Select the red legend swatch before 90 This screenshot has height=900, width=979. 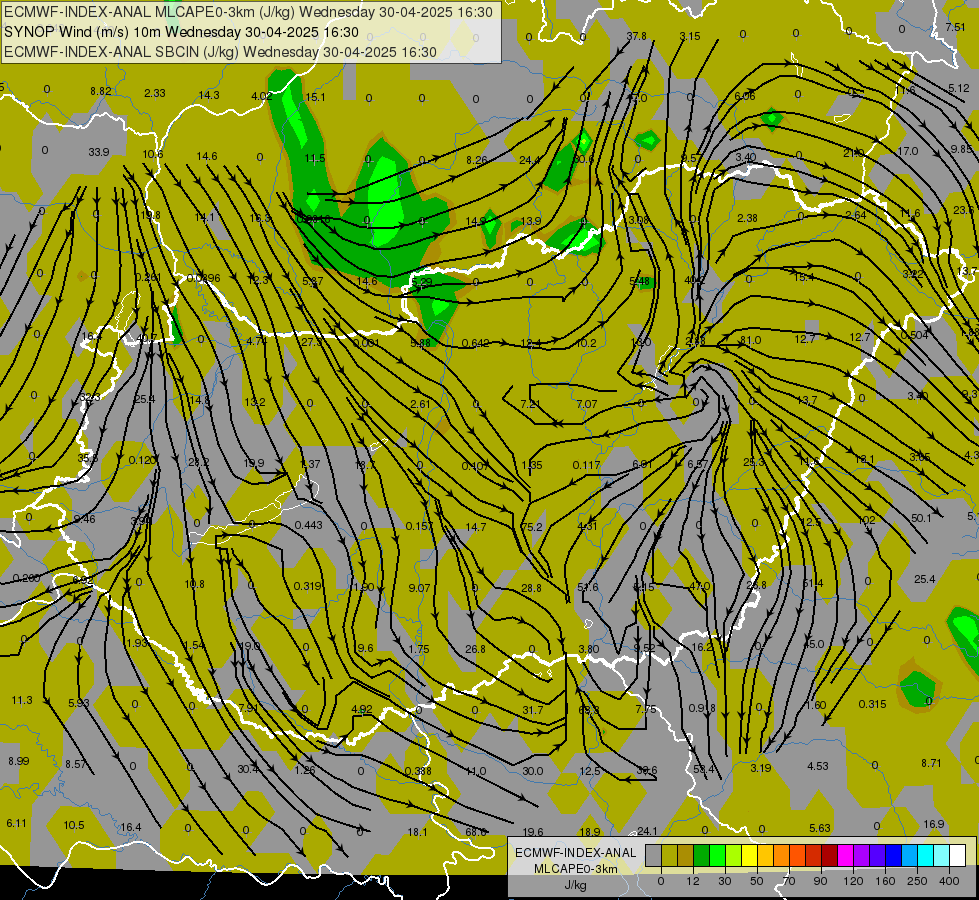(814, 855)
